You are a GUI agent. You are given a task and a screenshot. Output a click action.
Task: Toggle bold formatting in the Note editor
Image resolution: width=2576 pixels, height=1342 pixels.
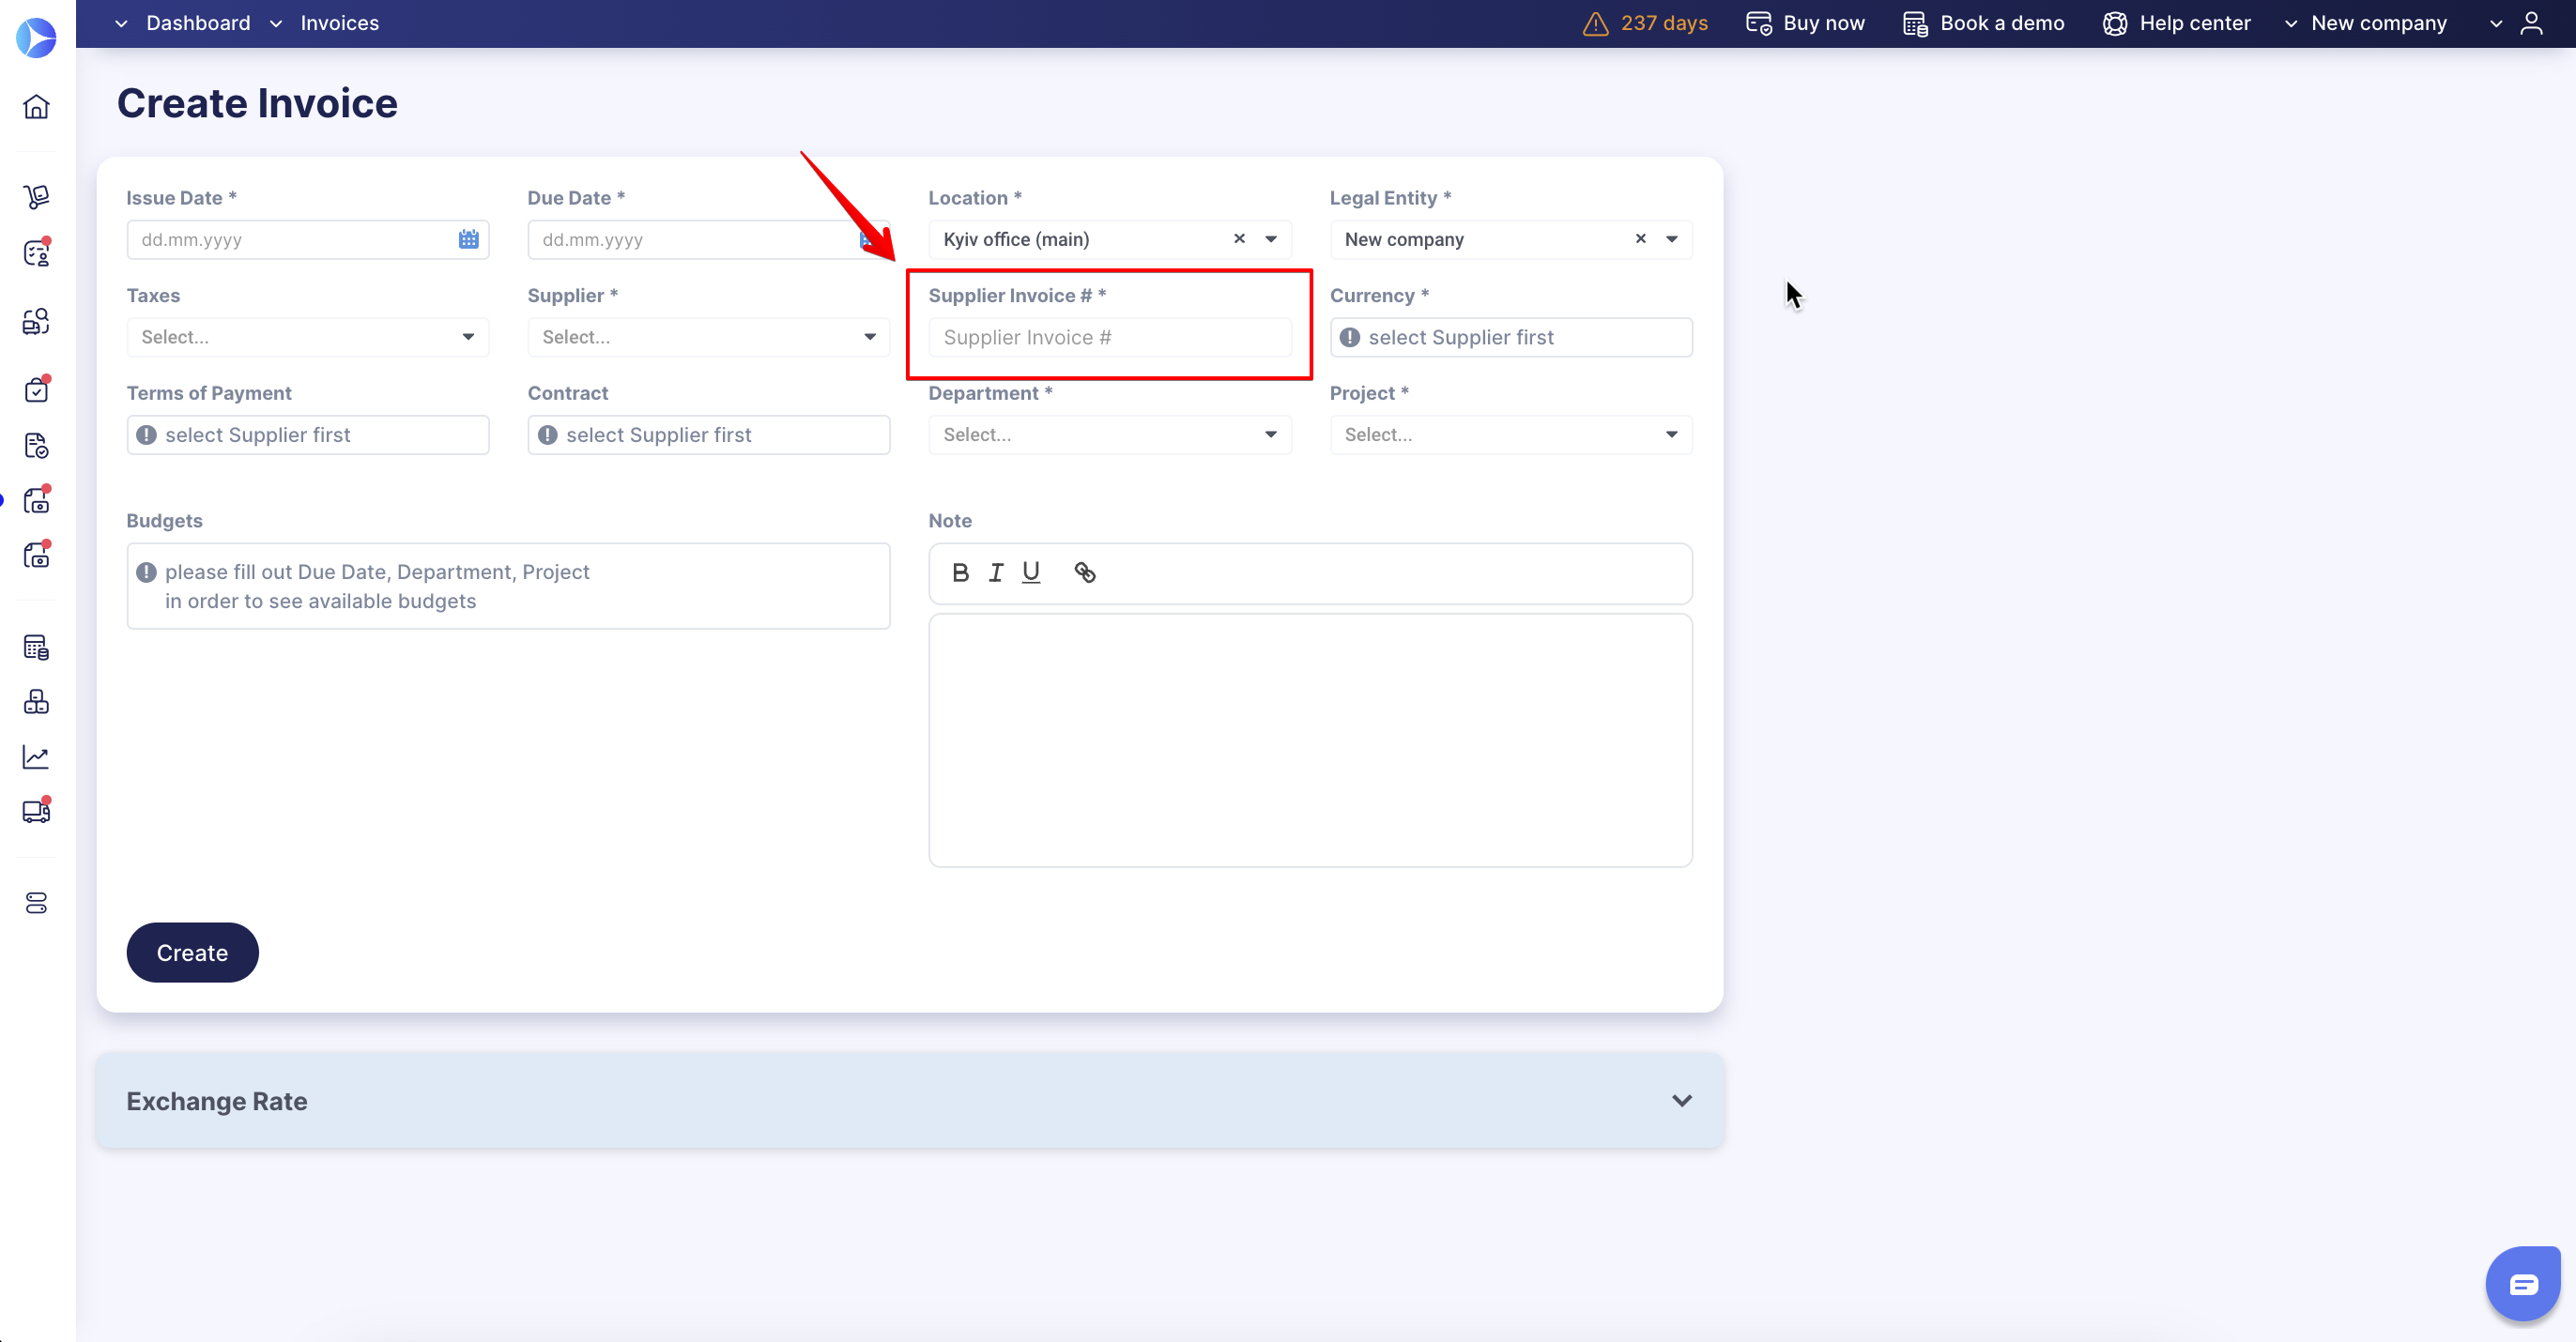coord(960,572)
